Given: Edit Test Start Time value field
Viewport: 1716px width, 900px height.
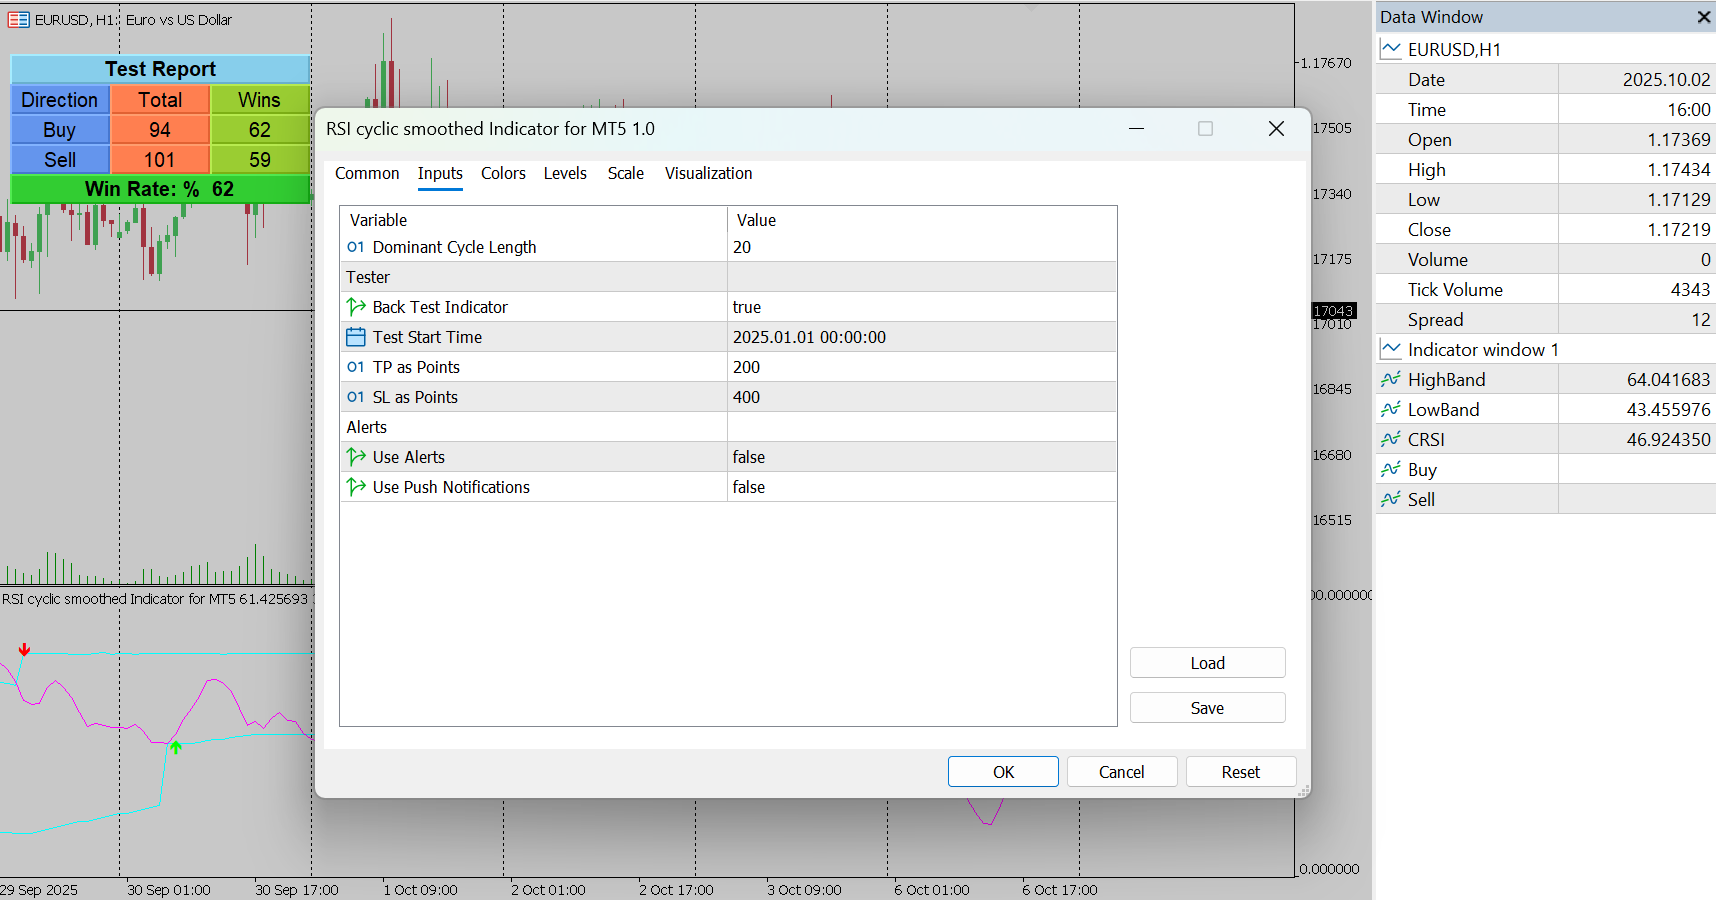Looking at the screenshot, I should click(921, 337).
